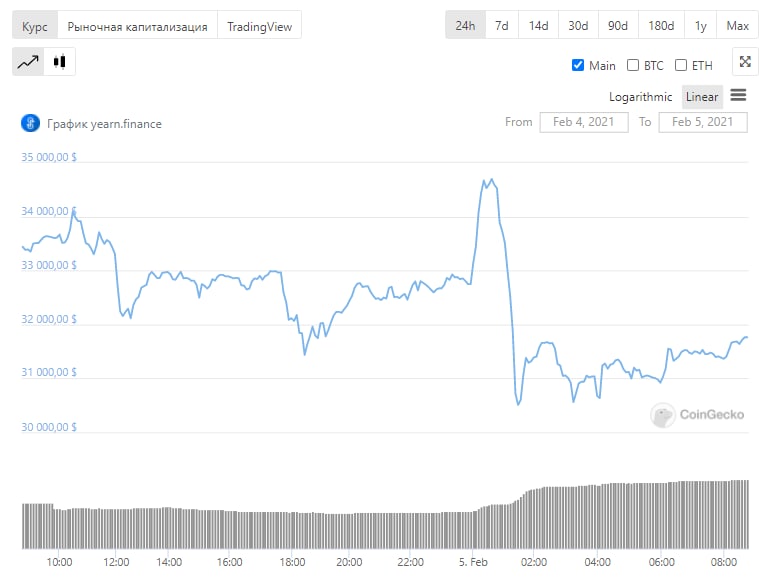Switch chart to Linear scale
The height and width of the screenshot is (588, 760).
click(702, 96)
